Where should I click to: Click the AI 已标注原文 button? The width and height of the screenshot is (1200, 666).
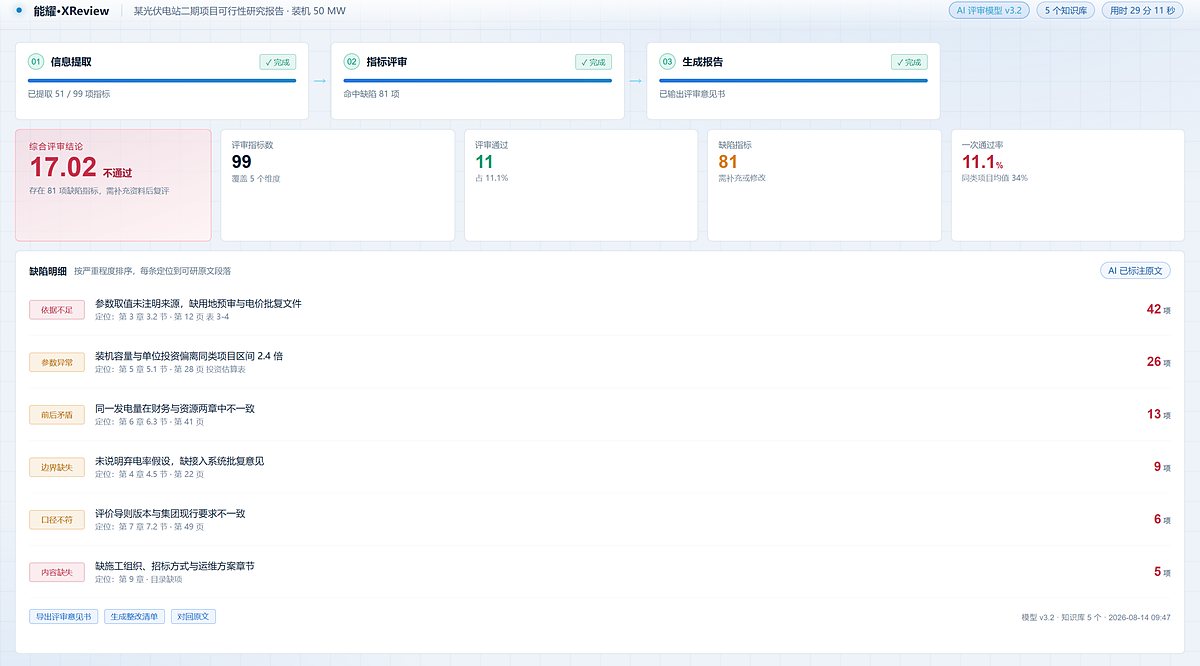point(1135,271)
